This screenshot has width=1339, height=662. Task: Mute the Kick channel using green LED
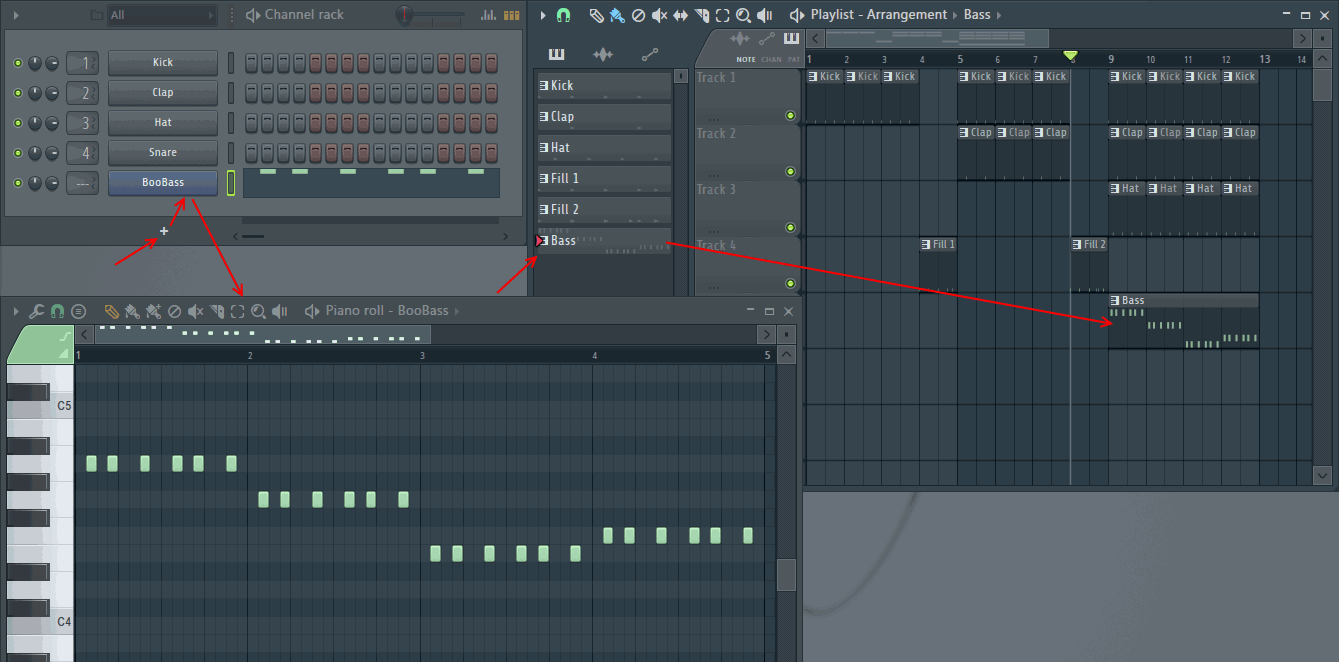pyautogui.click(x=18, y=63)
